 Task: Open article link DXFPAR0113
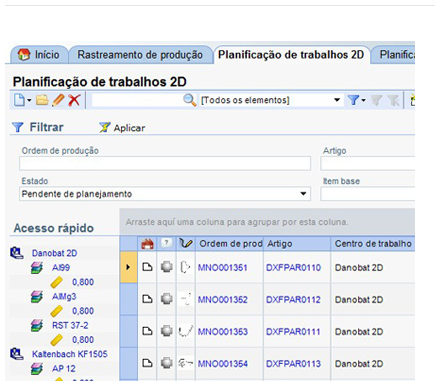293,364
